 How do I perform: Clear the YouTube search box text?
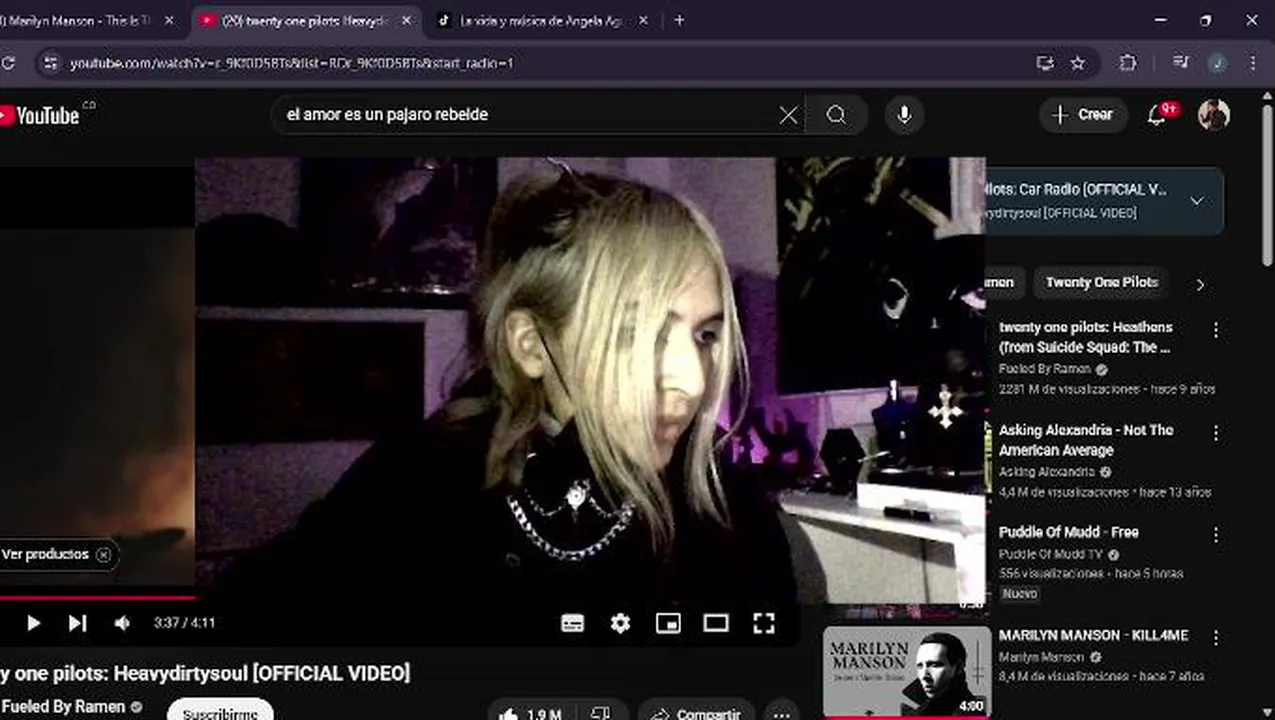(x=788, y=115)
